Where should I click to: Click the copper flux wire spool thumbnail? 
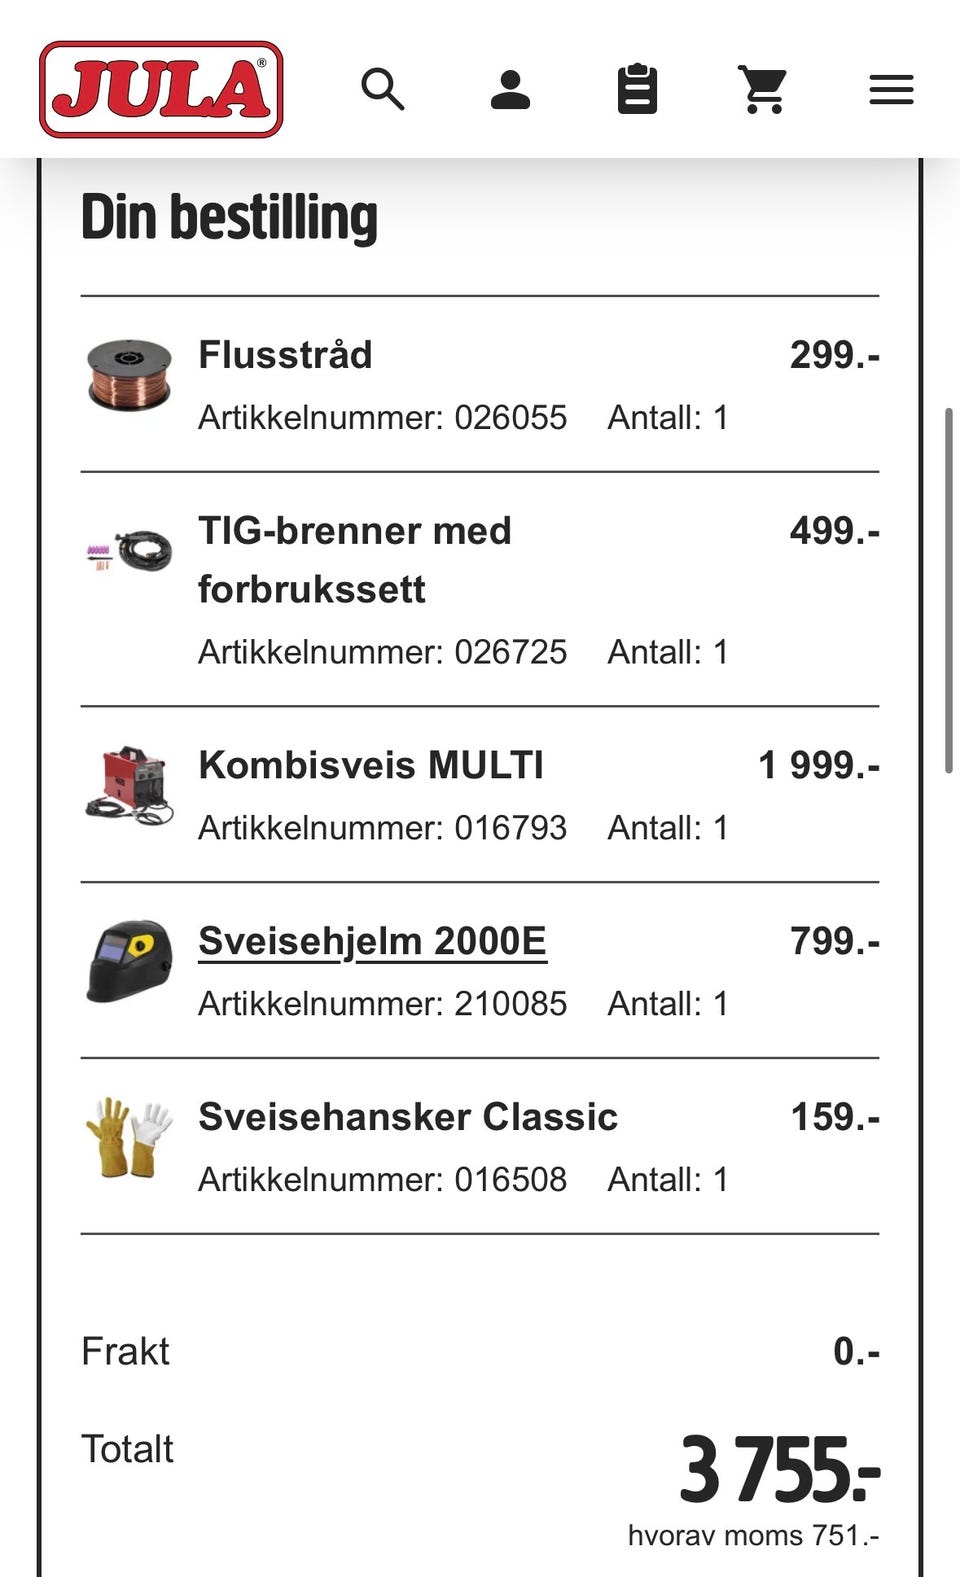129,375
